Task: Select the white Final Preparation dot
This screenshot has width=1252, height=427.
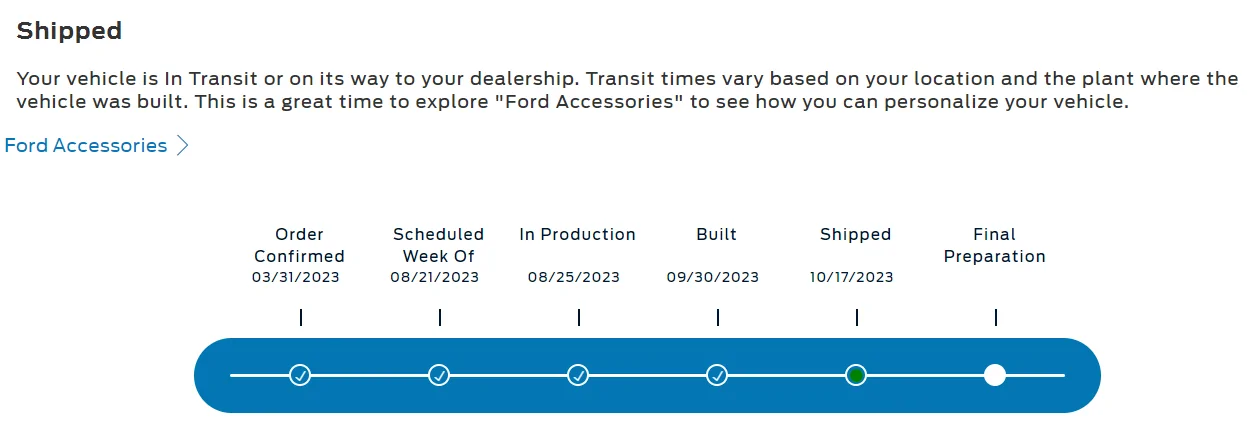Action: click(994, 375)
